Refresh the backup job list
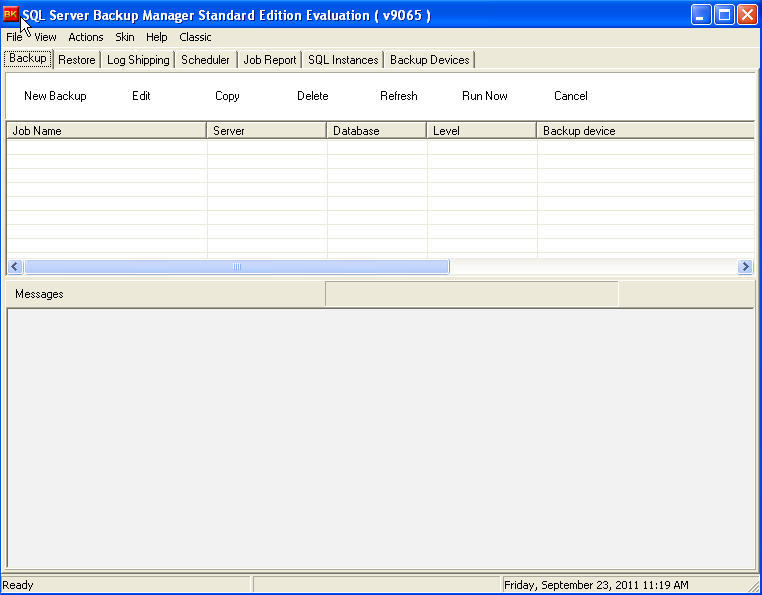The width and height of the screenshot is (762, 595). pyautogui.click(x=398, y=96)
